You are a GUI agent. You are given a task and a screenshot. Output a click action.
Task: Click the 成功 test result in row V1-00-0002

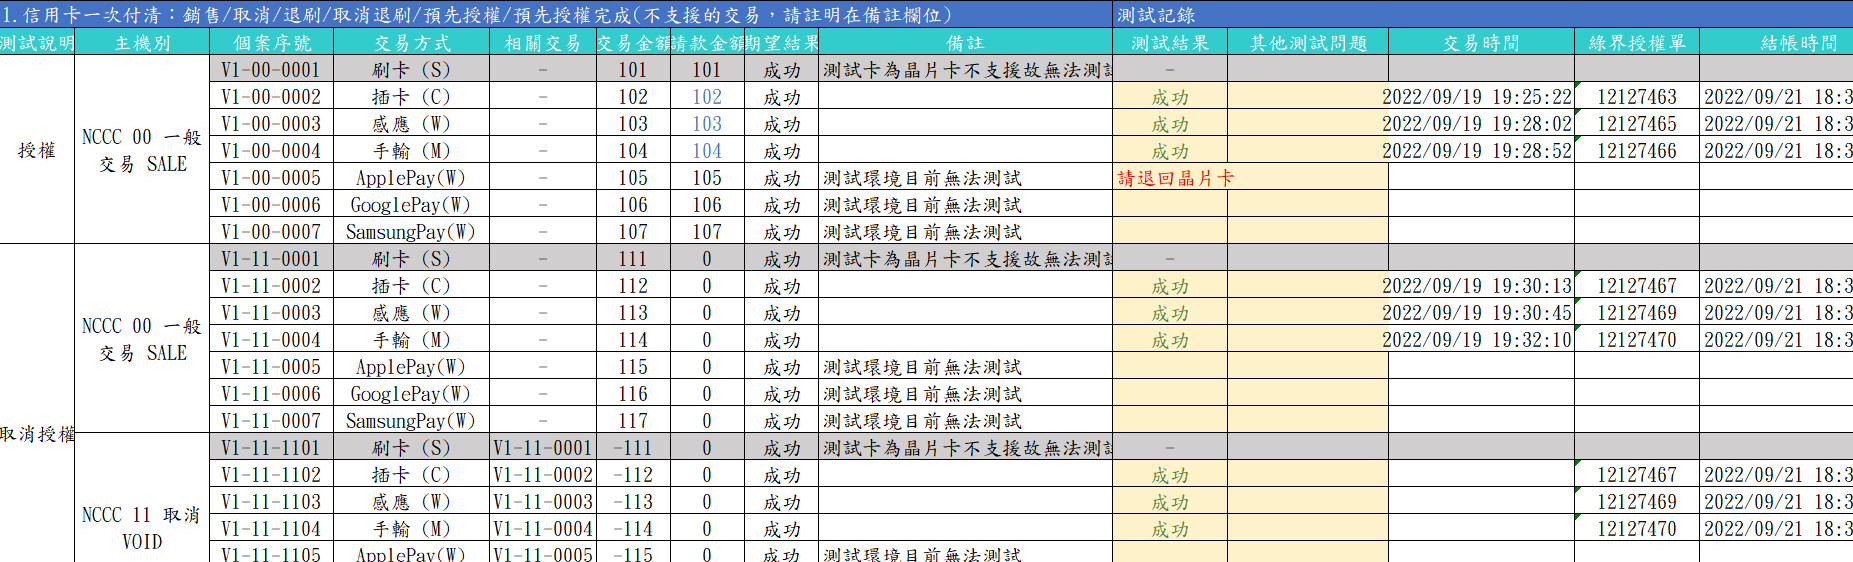(x=1170, y=96)
